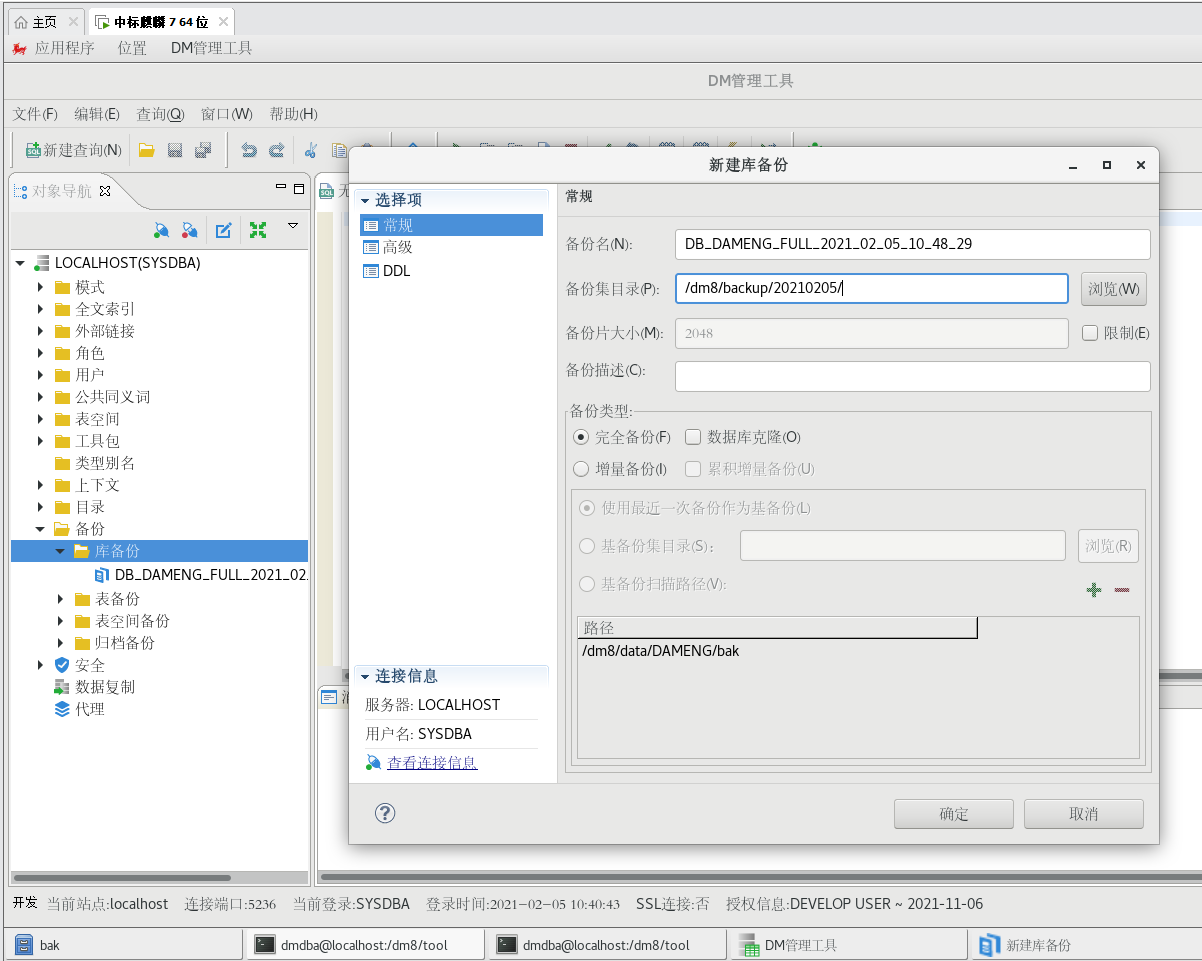Select the 高级 option page
Image resolution: width=1202 pixels, height=961 pixels.
pos(398,247)
